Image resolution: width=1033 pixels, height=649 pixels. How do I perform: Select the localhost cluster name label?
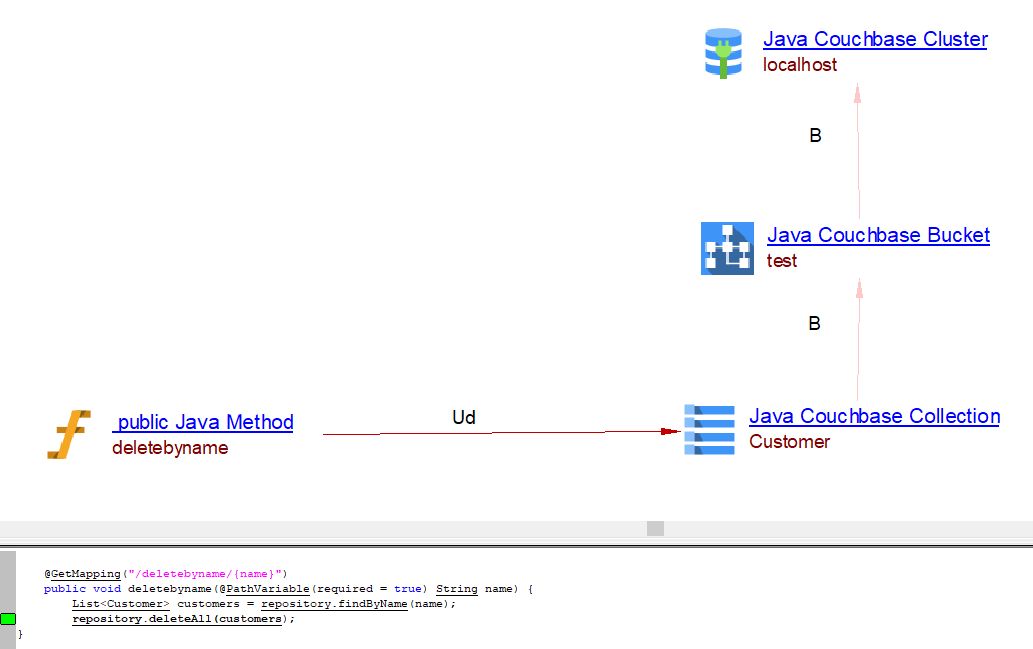[800, 65]
